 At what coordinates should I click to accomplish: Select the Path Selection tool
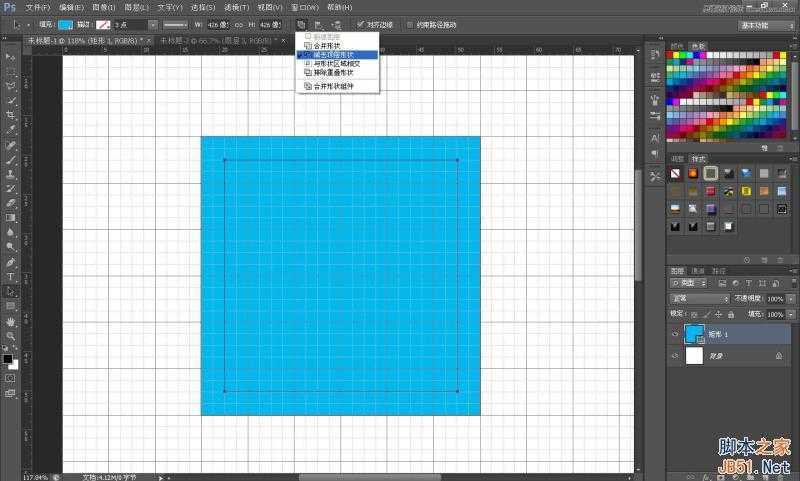click(x=10, y=292)
